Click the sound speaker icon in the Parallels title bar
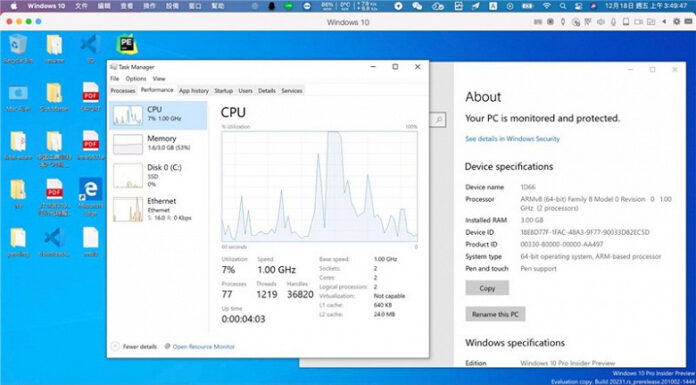This screenshot has height=385, width=696. point(601,21)
